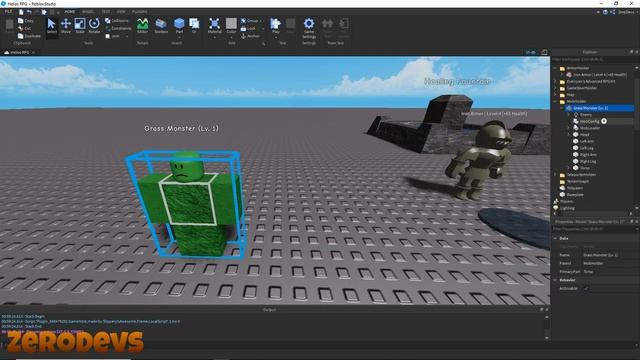Open the Color swatch button
Image resolution: width=640 pixels, height=360 pixels.
point(231,25)
